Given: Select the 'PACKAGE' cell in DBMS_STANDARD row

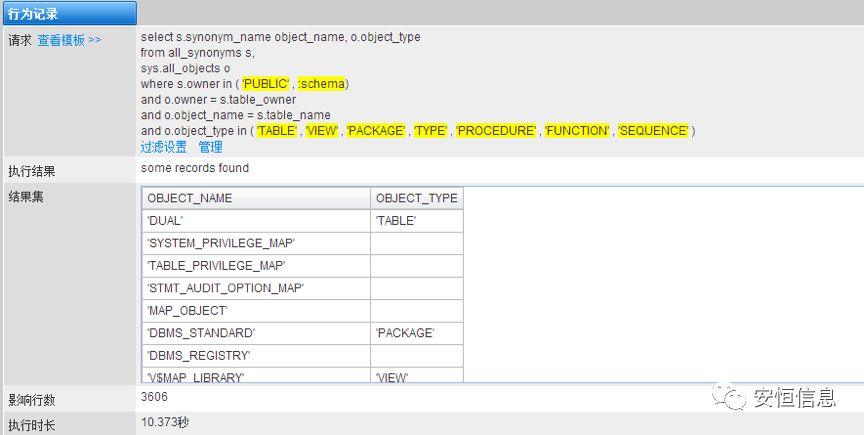Looking at the screenshot, I should (x=417, y=334).
